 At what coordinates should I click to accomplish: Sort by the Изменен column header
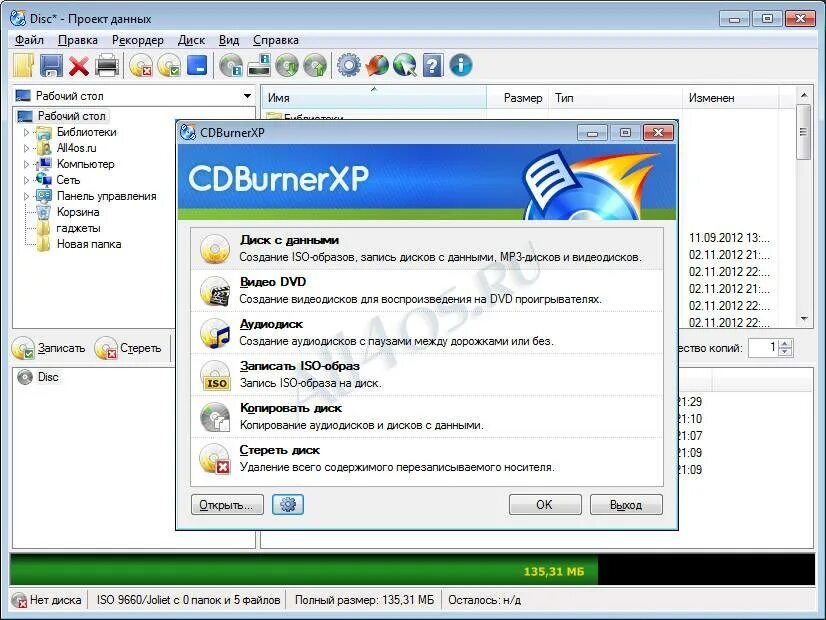pos(730,98)
